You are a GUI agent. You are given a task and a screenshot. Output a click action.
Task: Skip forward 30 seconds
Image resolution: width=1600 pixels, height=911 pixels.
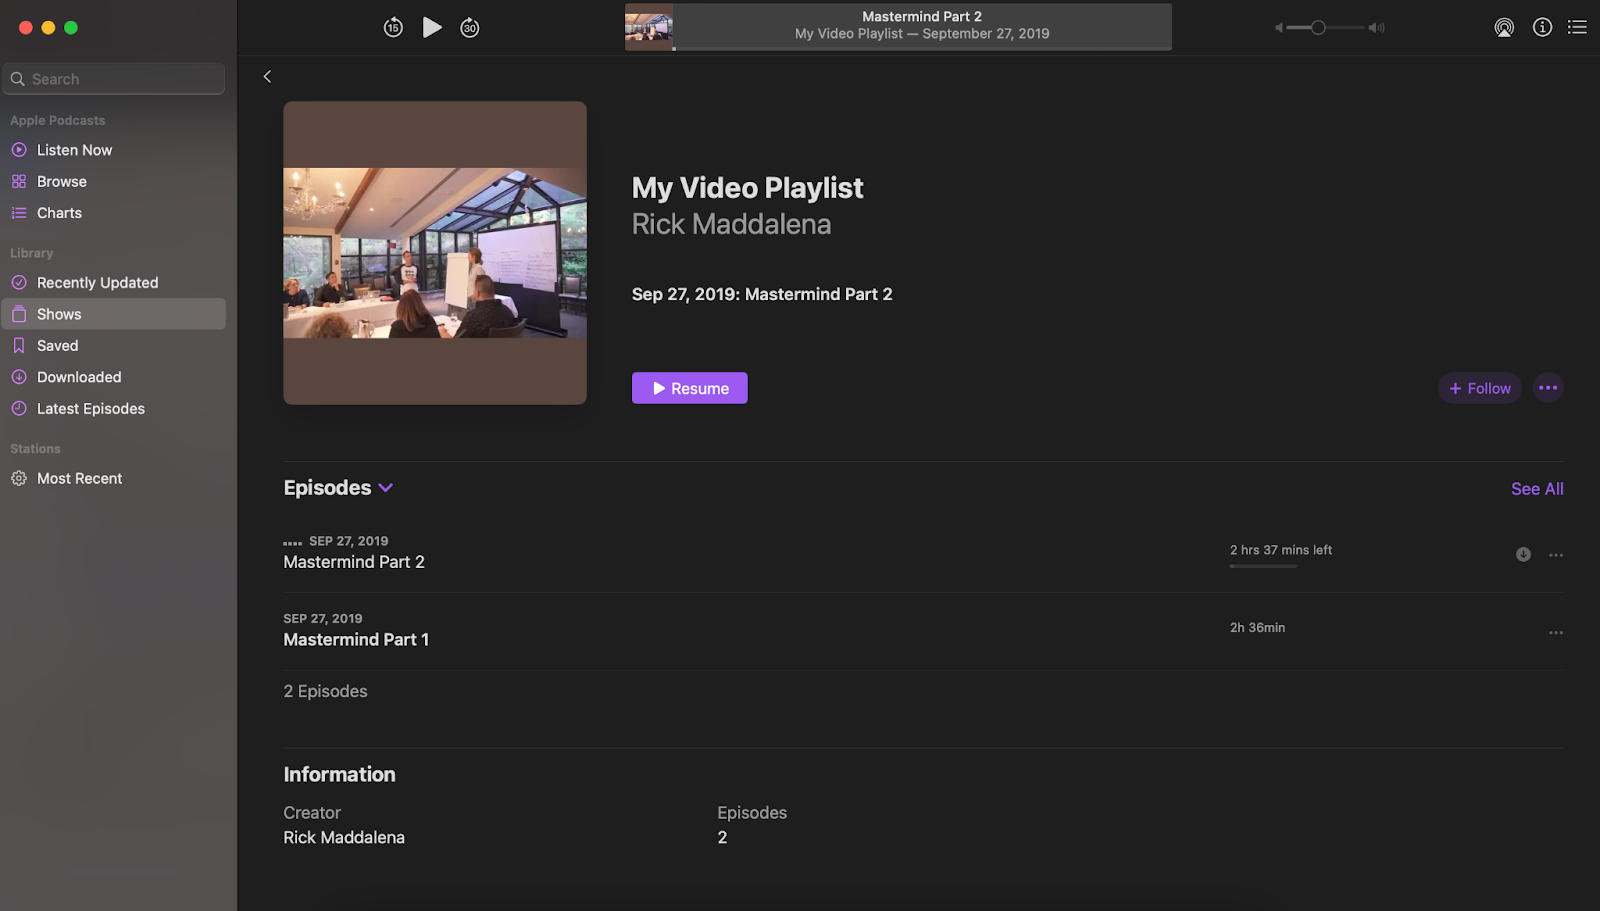(x=470, y=28)
